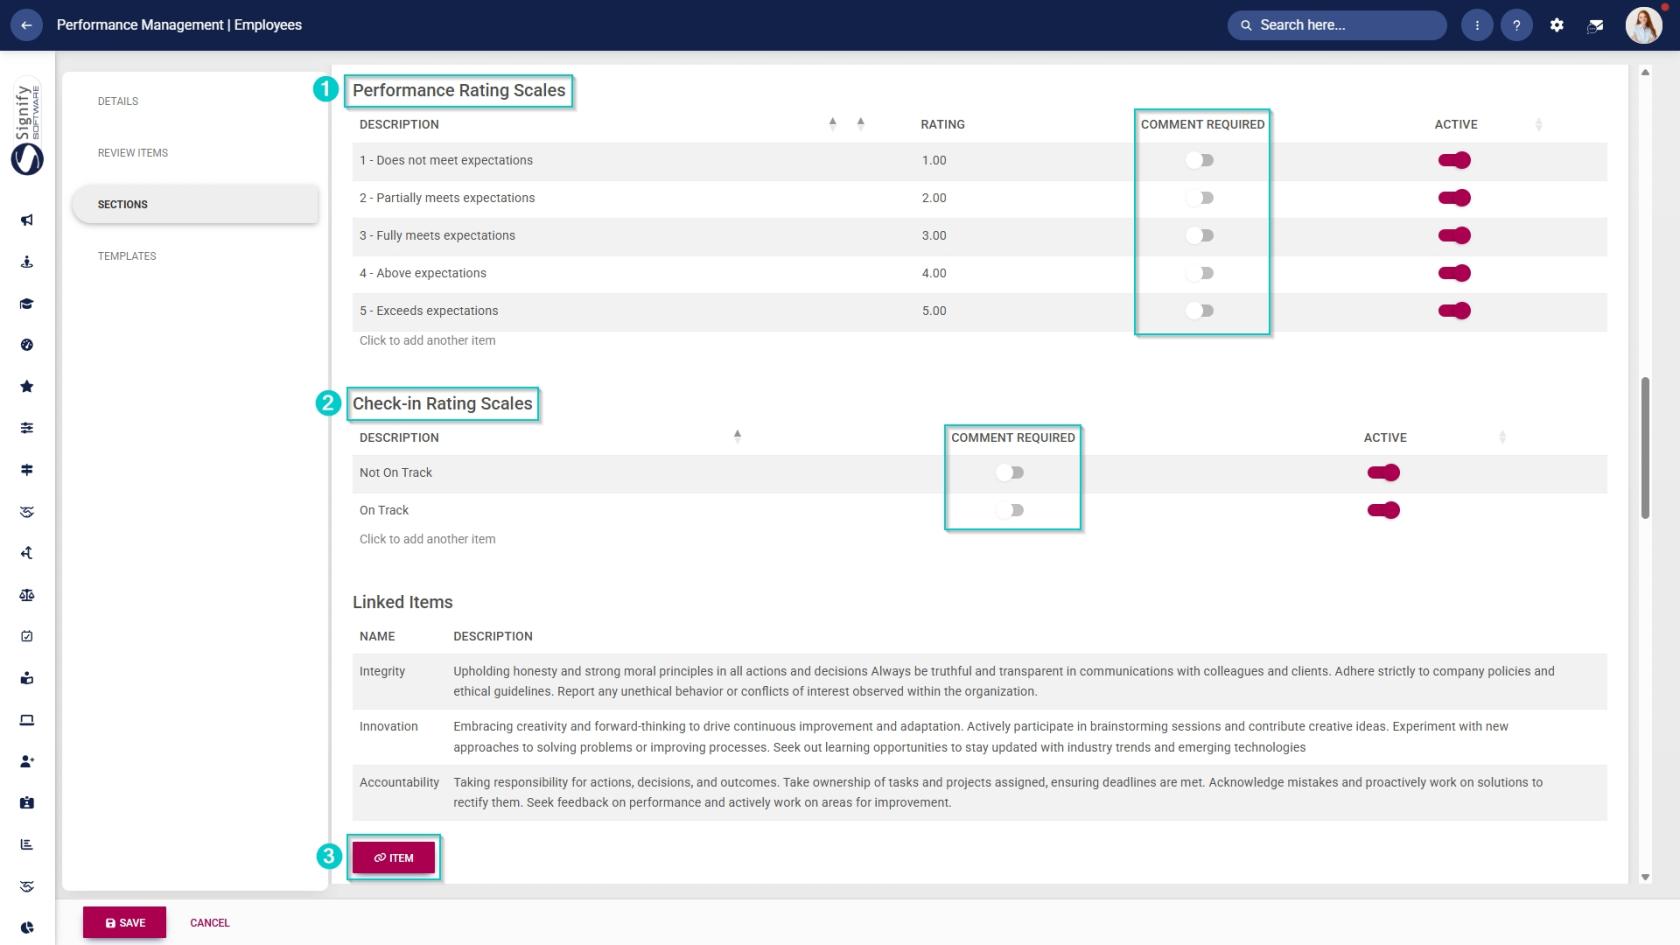Open the user profile avatar

coord(1643,25)
